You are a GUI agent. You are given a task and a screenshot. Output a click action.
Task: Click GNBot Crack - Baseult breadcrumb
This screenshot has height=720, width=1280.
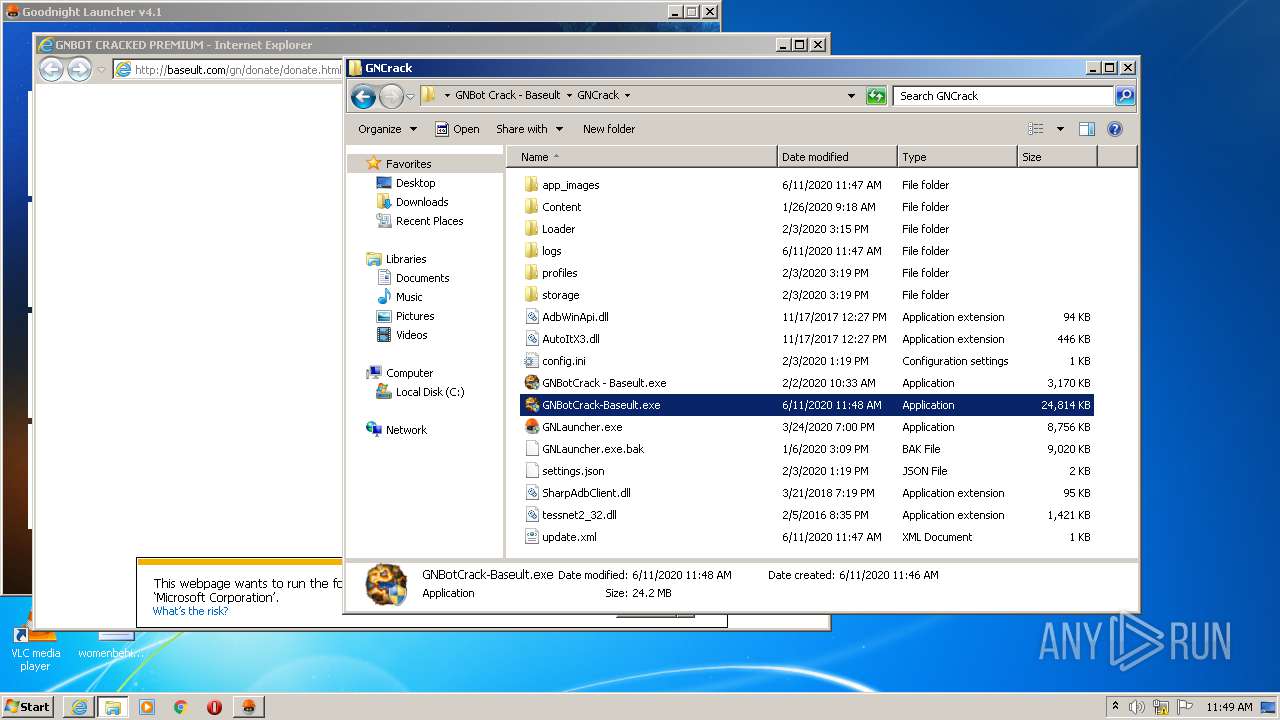pos(508,96)
